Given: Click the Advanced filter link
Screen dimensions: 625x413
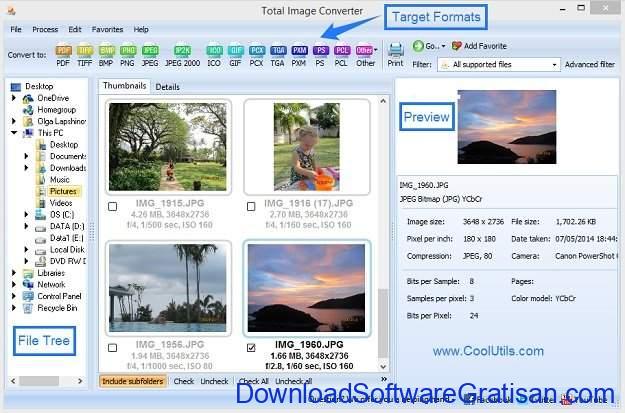Looking at the screenshot, I should pos(590,65).
